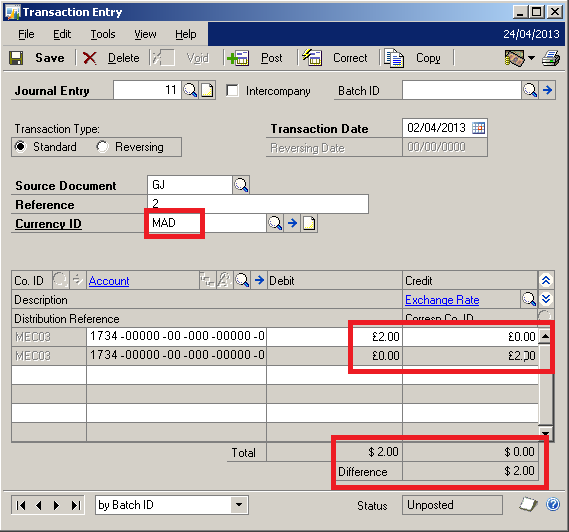Go to next record navigation button
The height and width of the screenshot is (532, 569).
56,505
